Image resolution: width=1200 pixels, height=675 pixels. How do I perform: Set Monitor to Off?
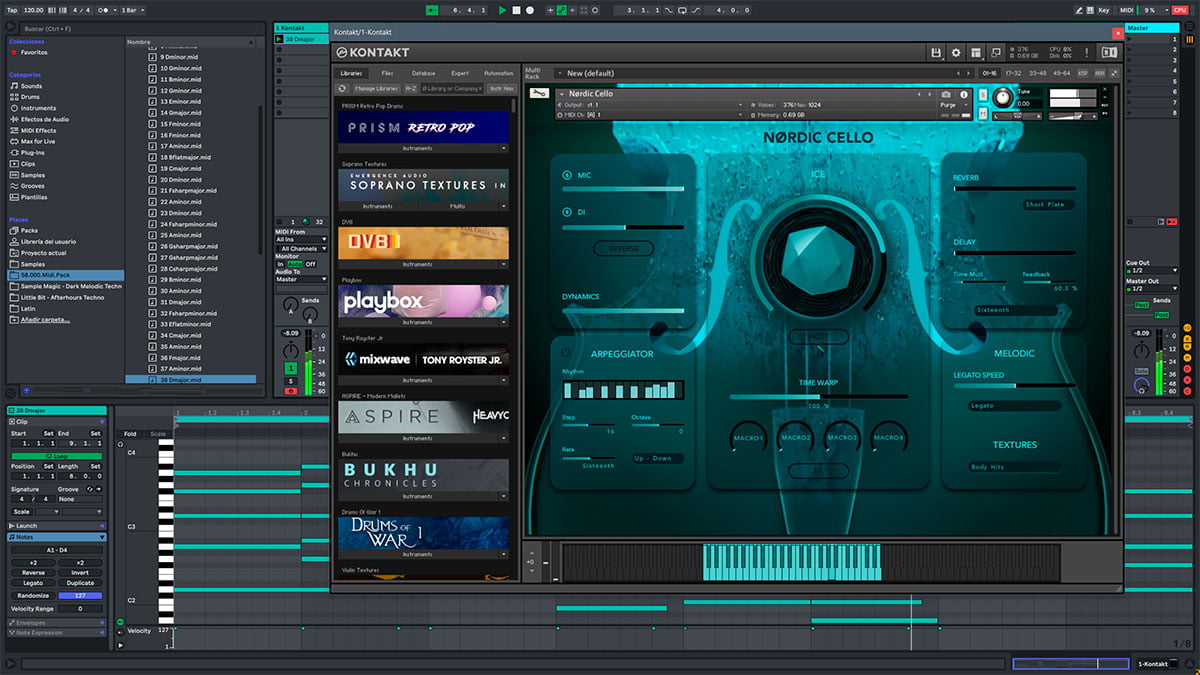click(x=310, y=264)
